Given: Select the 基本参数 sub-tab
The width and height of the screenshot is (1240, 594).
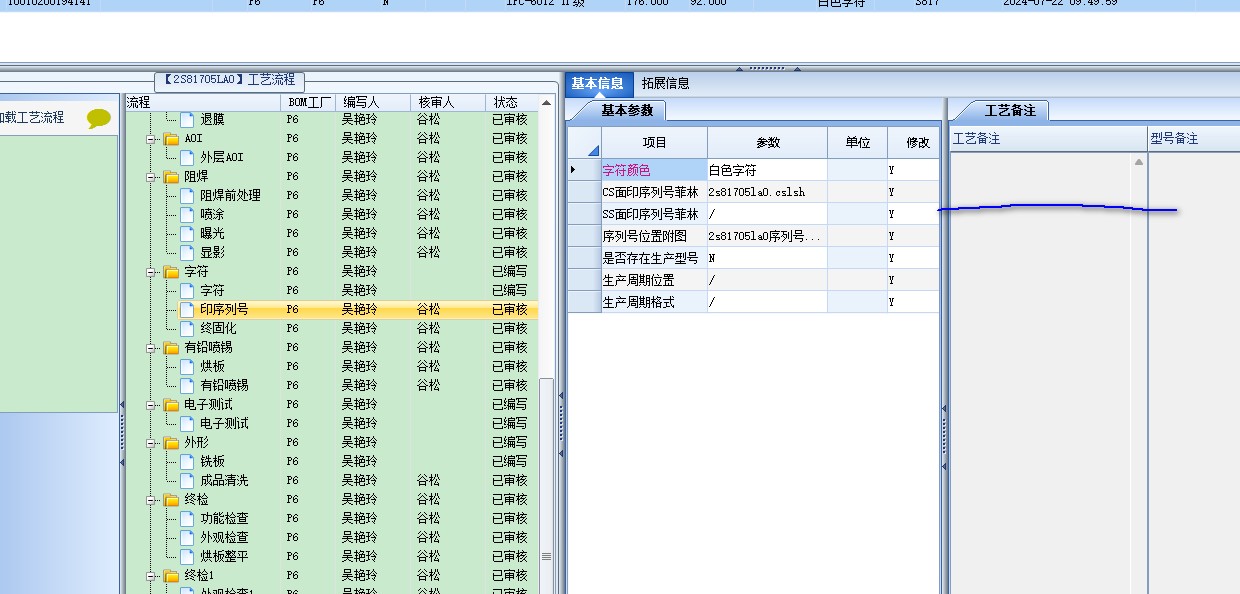Looking at the screenshot, I should coord(628,111).
